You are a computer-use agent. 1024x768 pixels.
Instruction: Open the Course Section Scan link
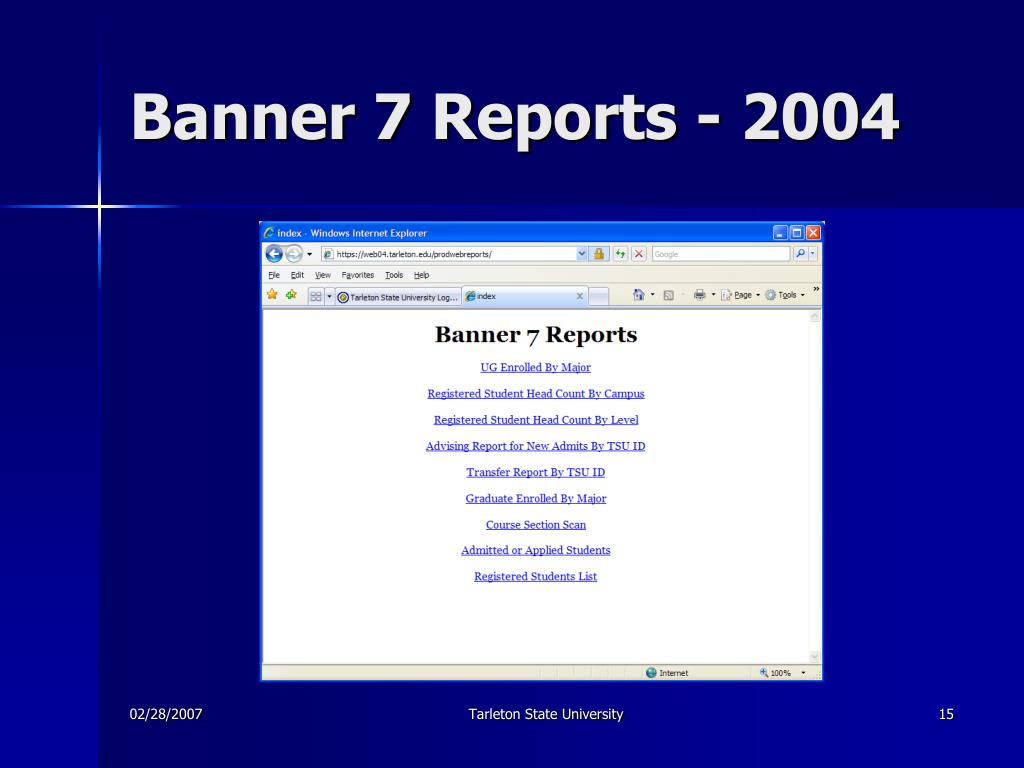click(x=536, y=524)
